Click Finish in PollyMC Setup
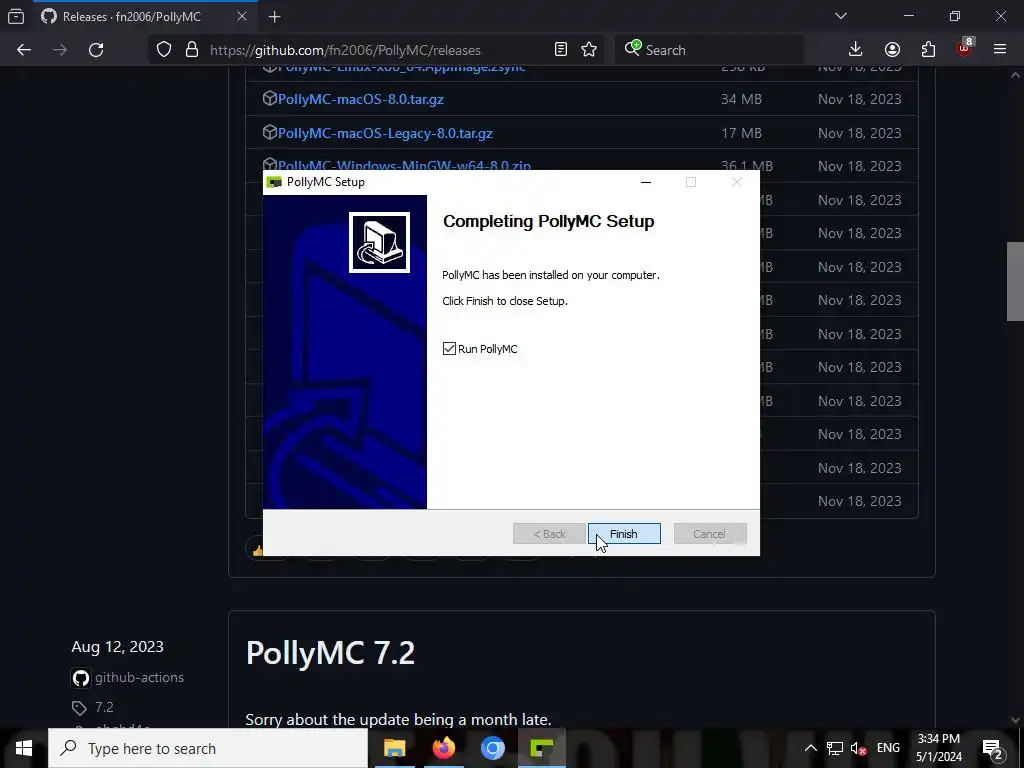This screenshot has width=1024, height=768. point(624,534)
